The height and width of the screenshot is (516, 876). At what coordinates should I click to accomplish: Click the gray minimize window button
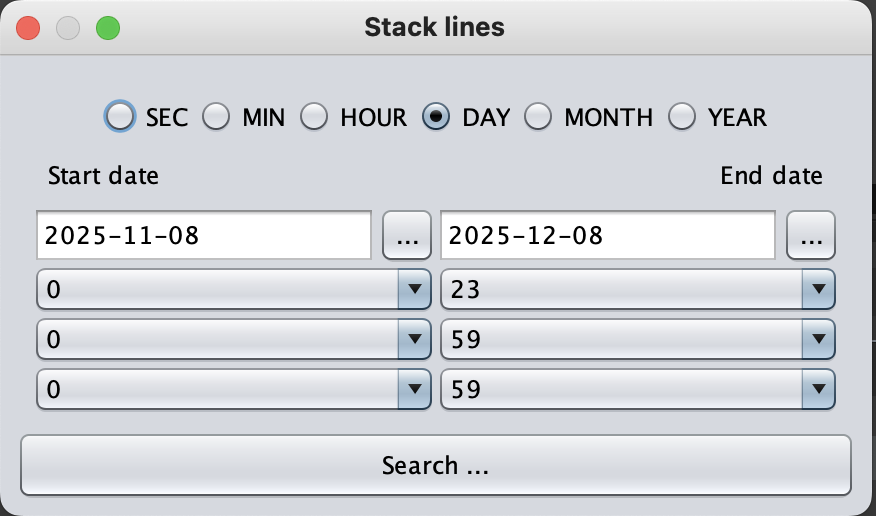pyautogui.click(x=68, y=28)
